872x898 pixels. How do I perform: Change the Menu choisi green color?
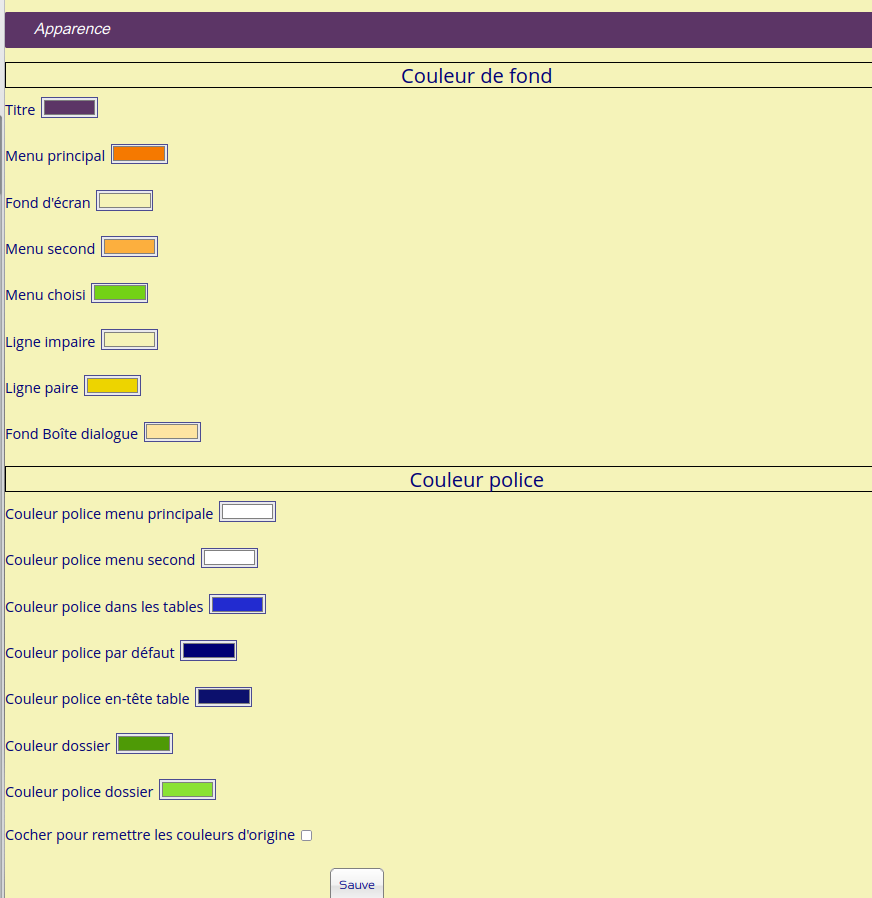[119, 293]
